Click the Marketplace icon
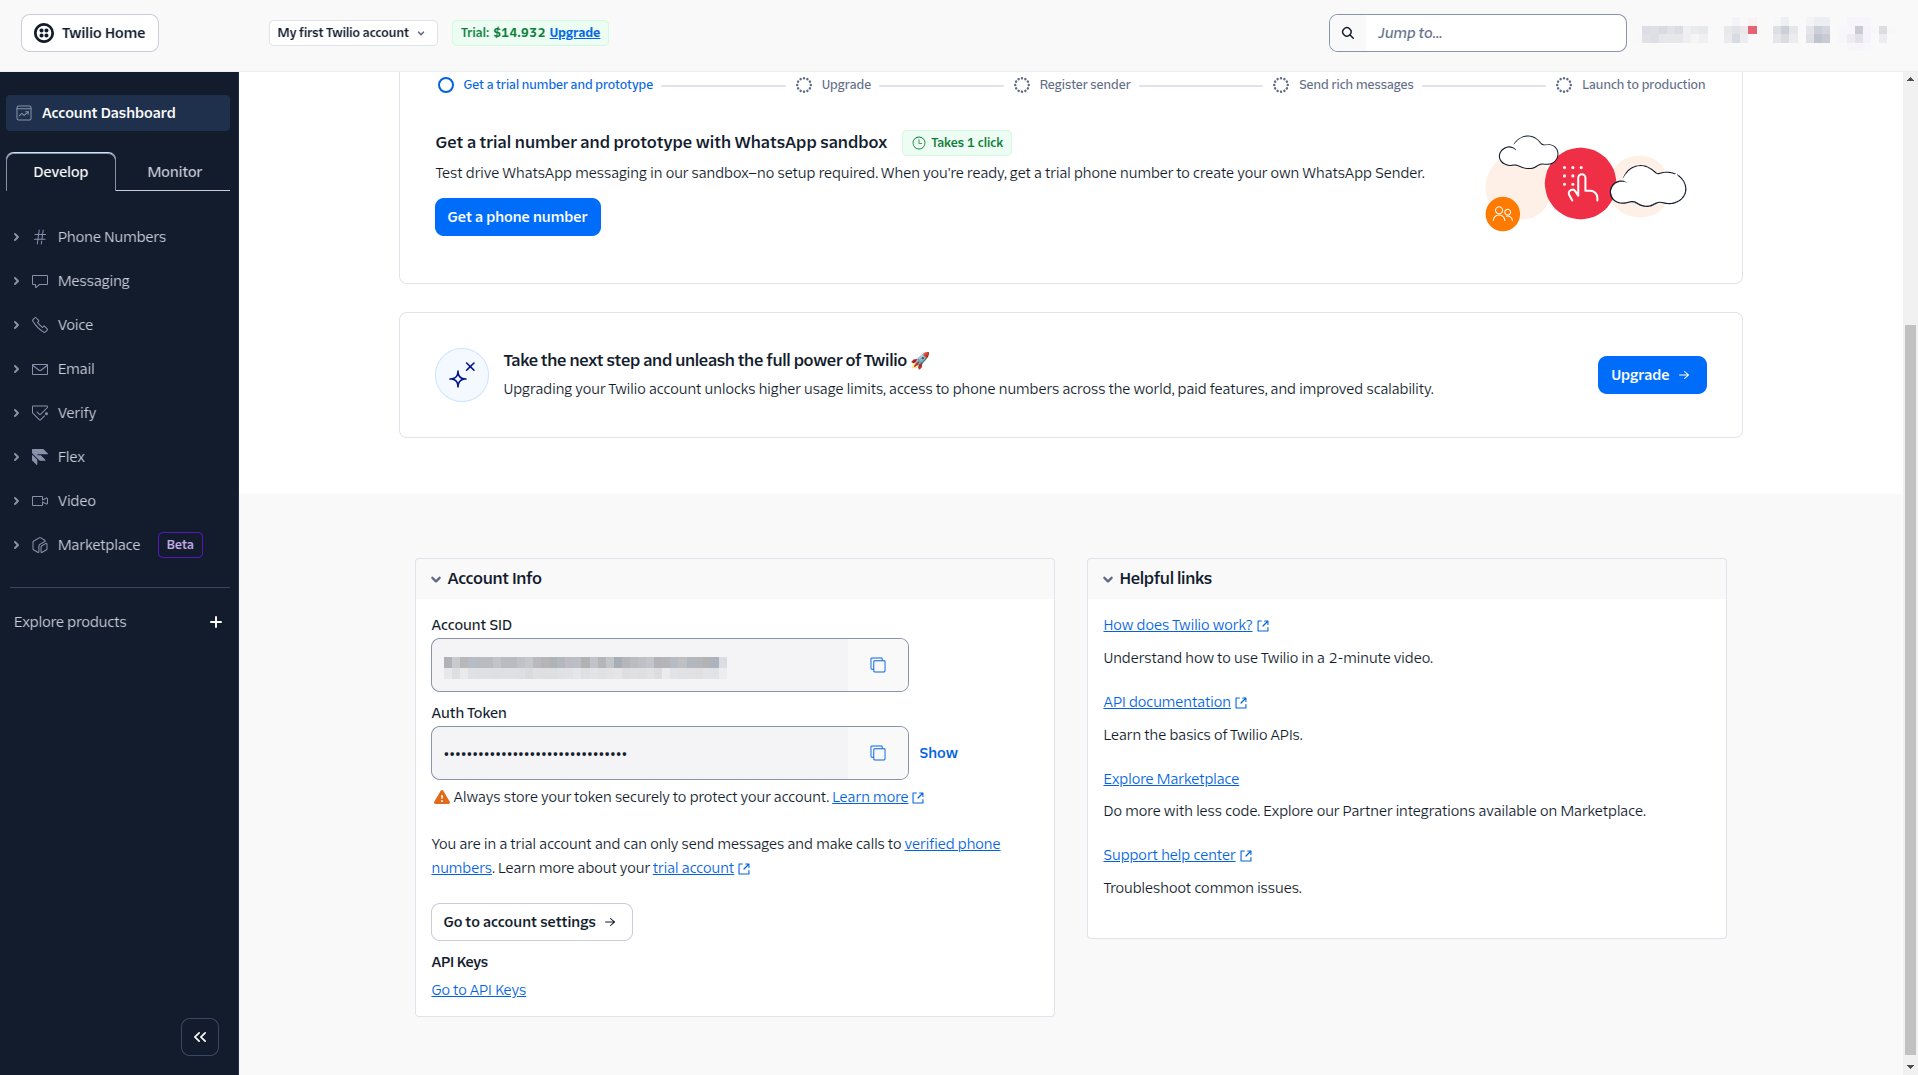The image size is (1918, 1075). click(40, 545)
